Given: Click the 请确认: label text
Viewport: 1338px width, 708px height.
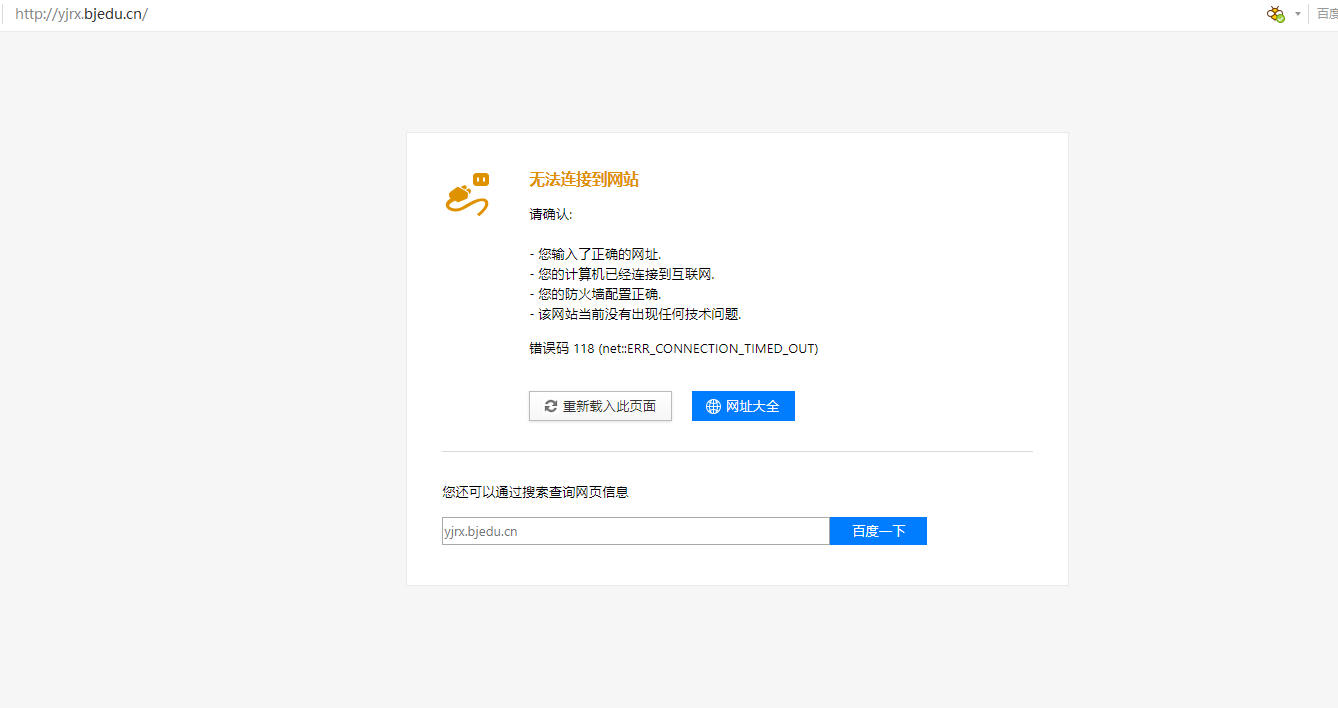Looking at the screenshot, I should pos(551,214).
